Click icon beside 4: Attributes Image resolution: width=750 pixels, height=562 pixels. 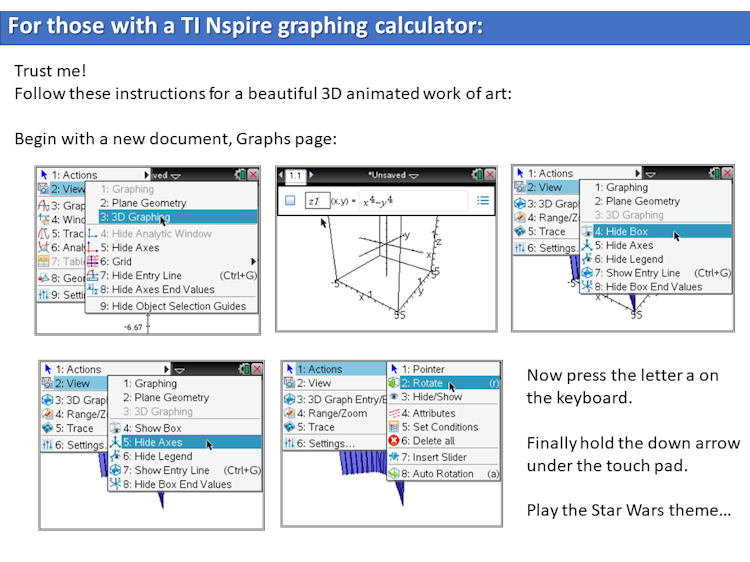(x=394, y=413)
